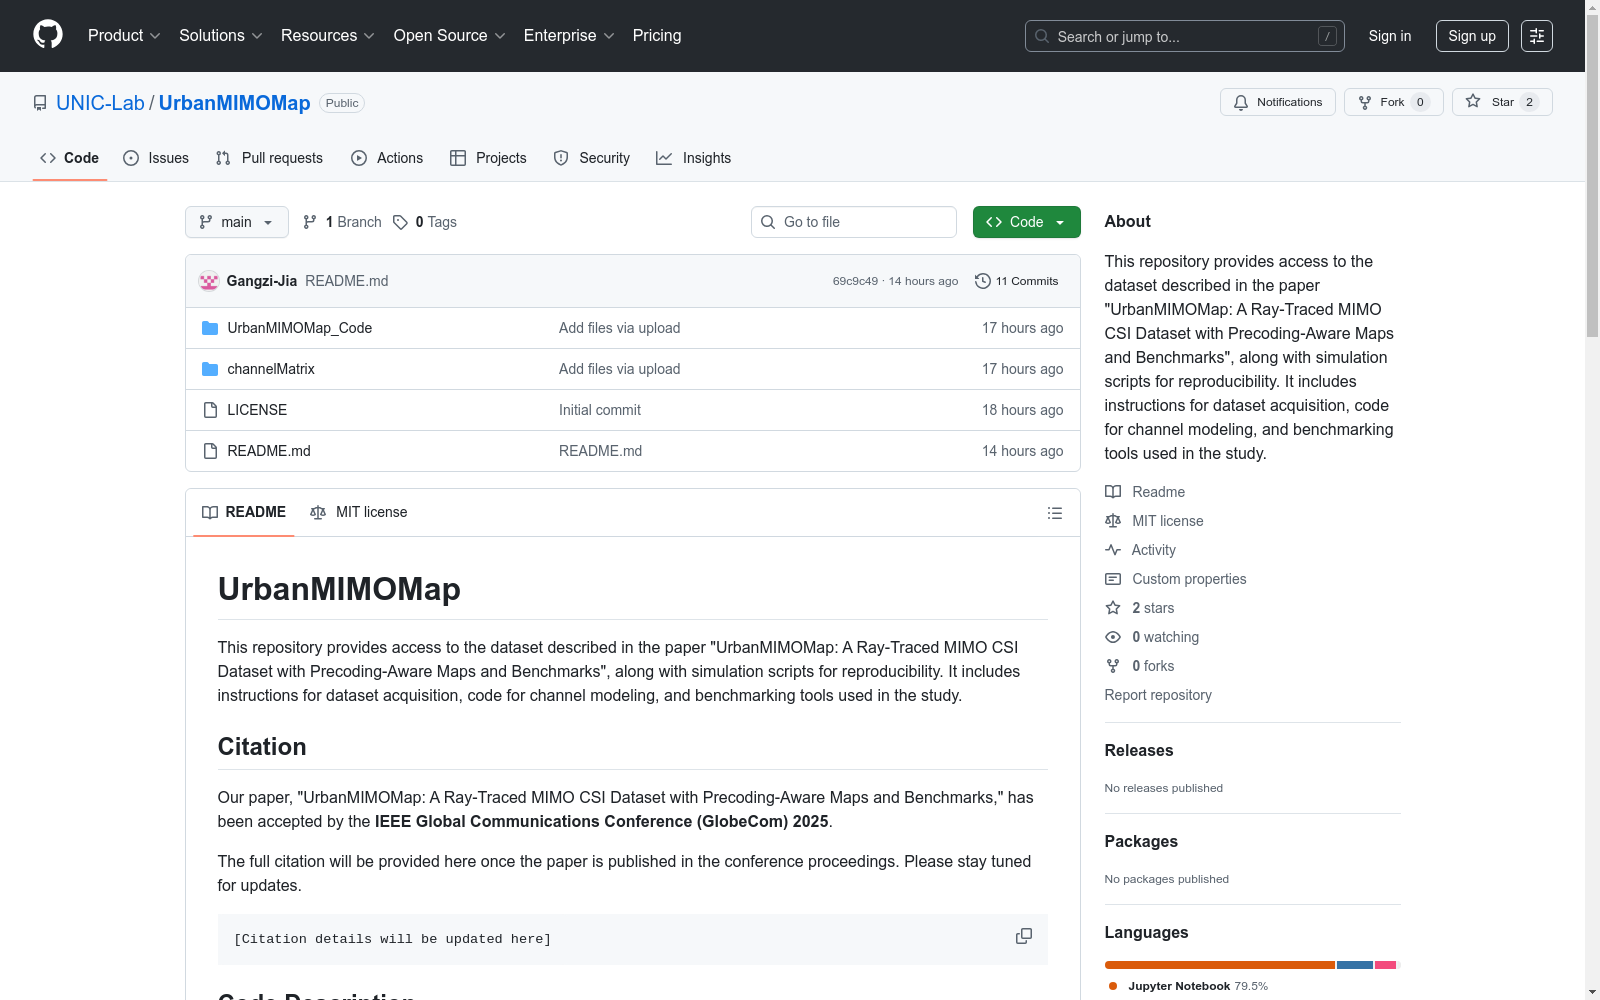Viewport: 1600px width, 1000px height.
Task: Click the blue segment of language bar
Action: coord(1355,965)
